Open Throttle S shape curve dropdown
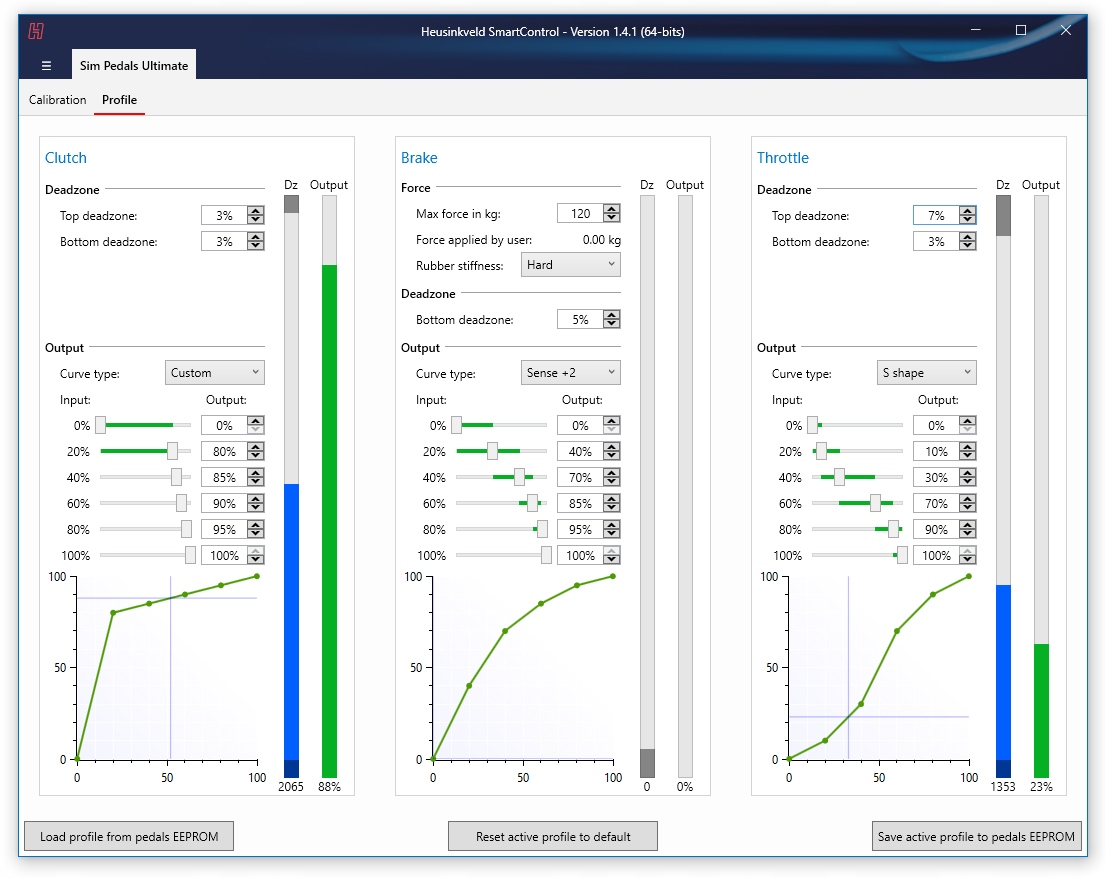 (926, 373)
